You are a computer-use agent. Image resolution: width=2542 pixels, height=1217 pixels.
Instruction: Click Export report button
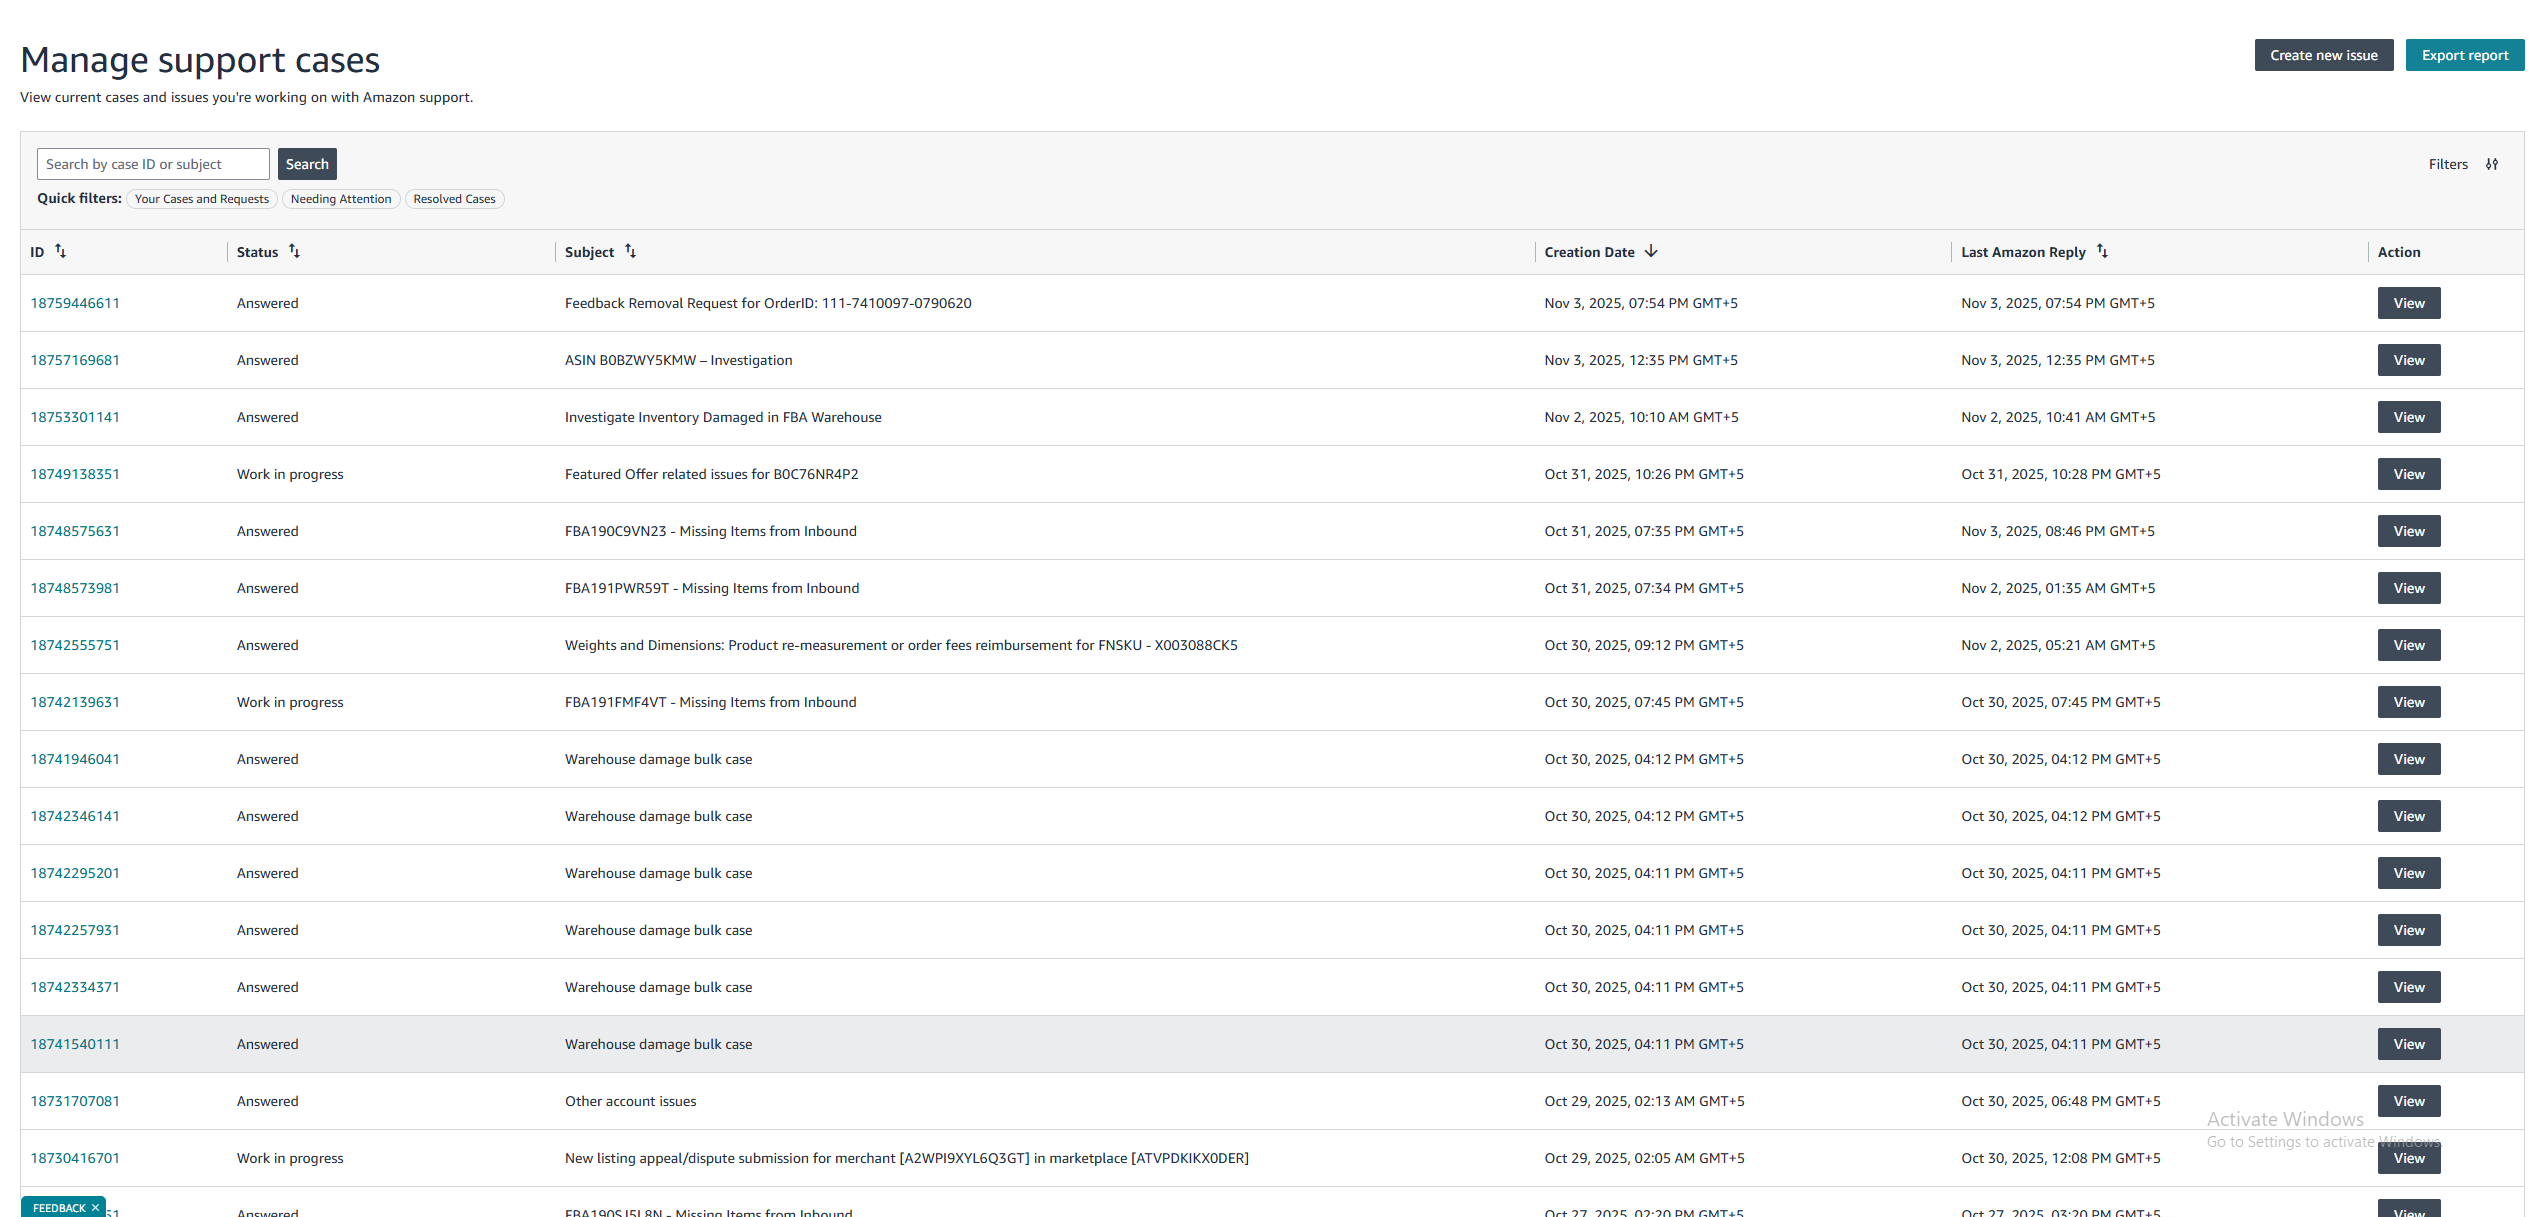click(2465, 55)
